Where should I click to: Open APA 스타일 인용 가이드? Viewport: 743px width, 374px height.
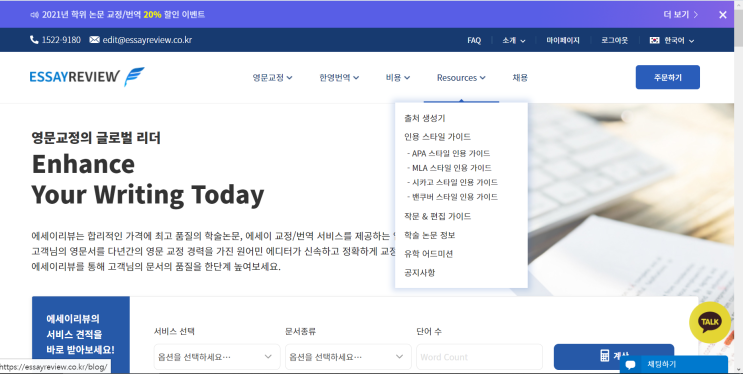tap(448, 153)
